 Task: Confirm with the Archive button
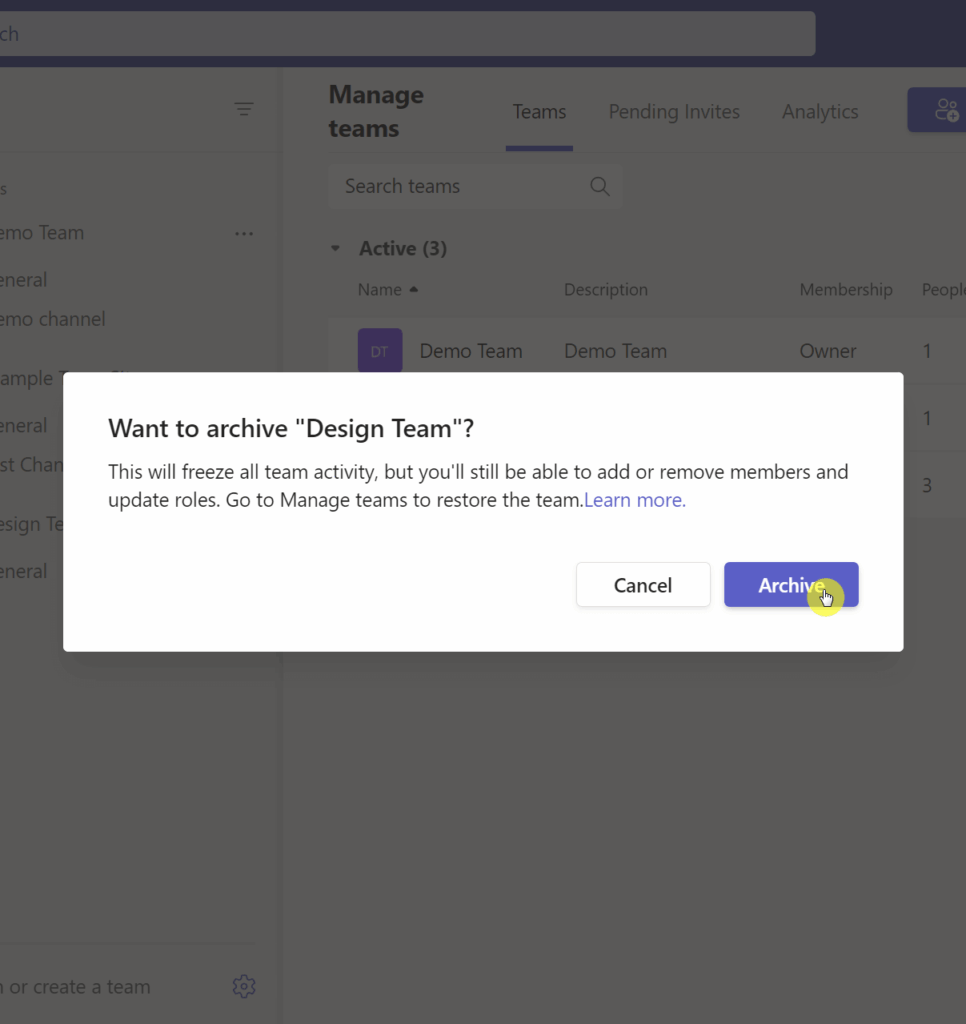point(791,584)
